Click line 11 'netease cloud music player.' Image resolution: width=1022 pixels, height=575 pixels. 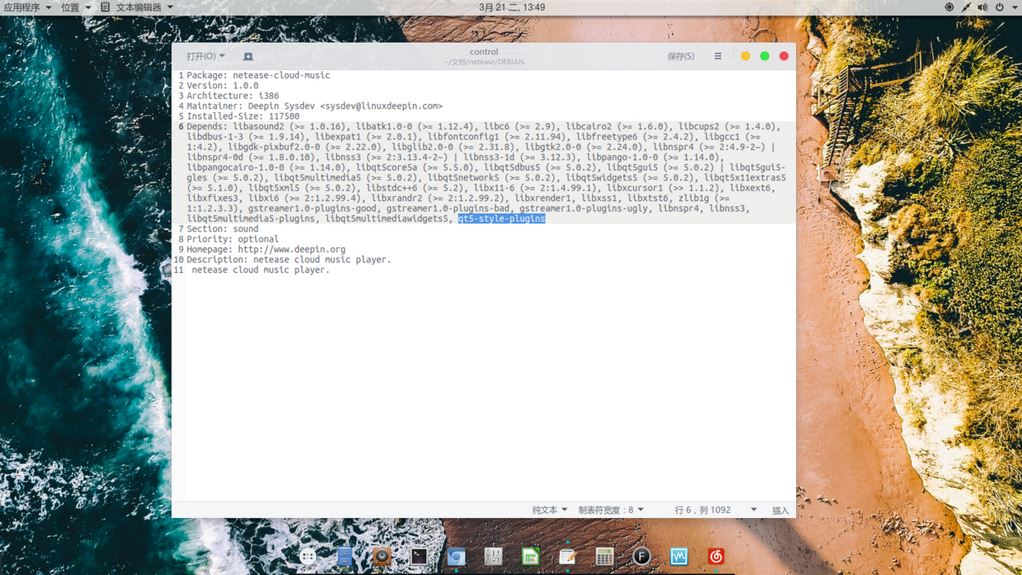261,270
